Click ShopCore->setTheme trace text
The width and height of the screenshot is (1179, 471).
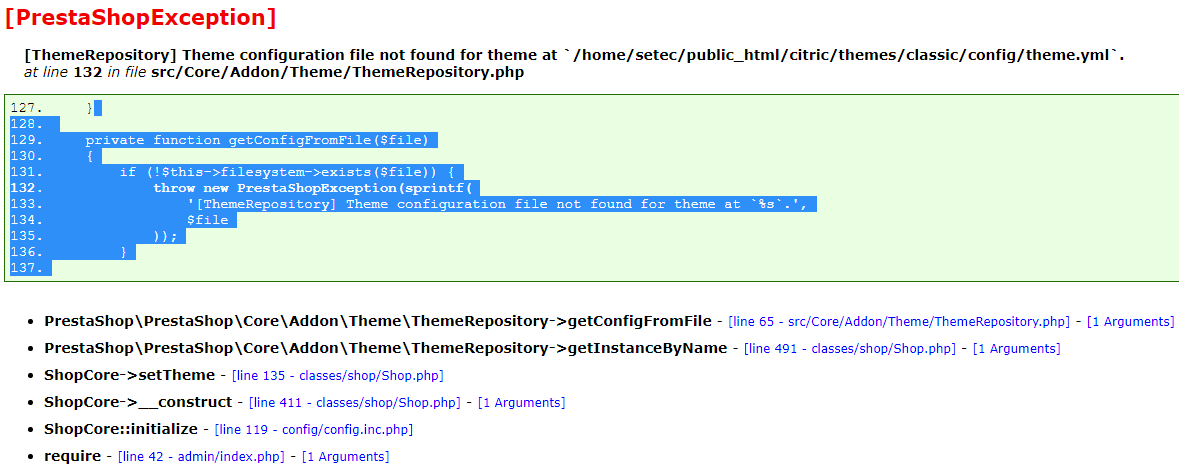[129, 375]
